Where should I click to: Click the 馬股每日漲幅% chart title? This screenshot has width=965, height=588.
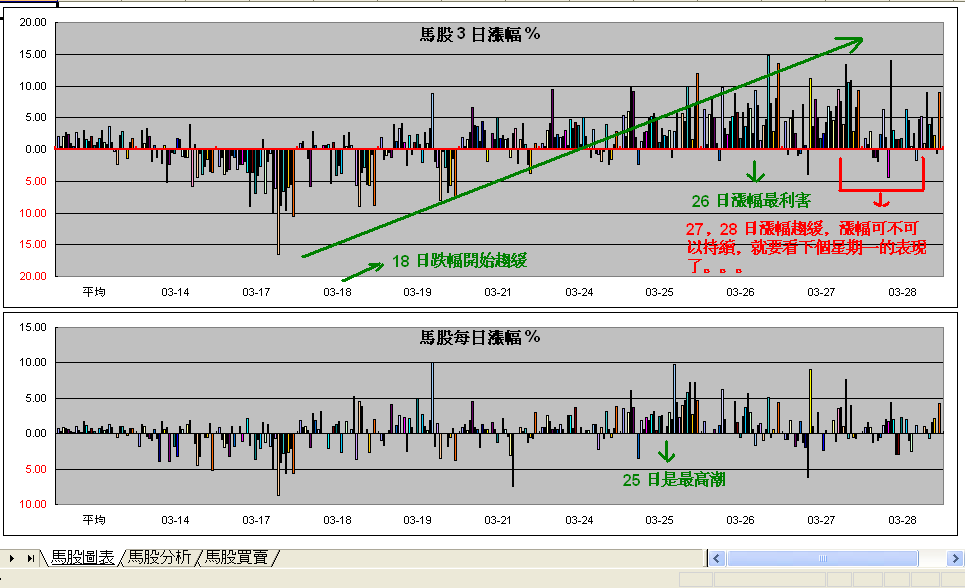pos(480,337)
